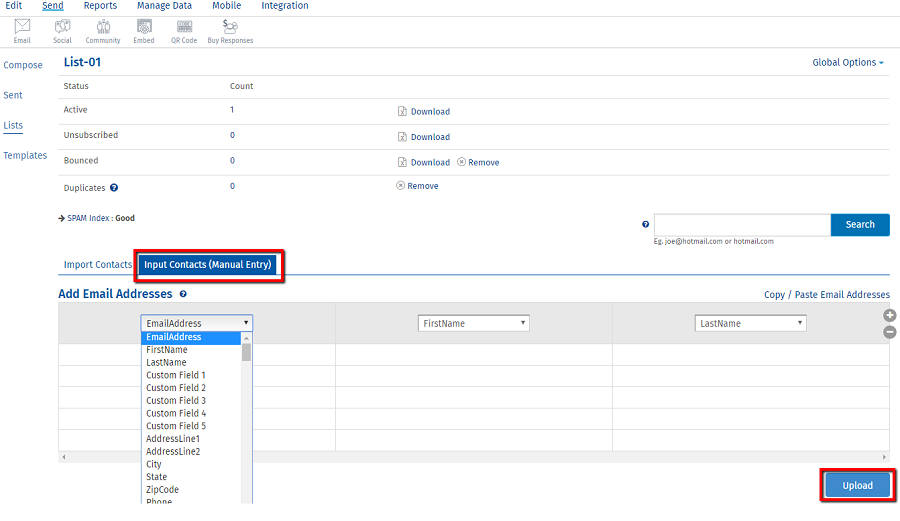
Task: Open the Email send option icon
Action: [x=22, y=31]
